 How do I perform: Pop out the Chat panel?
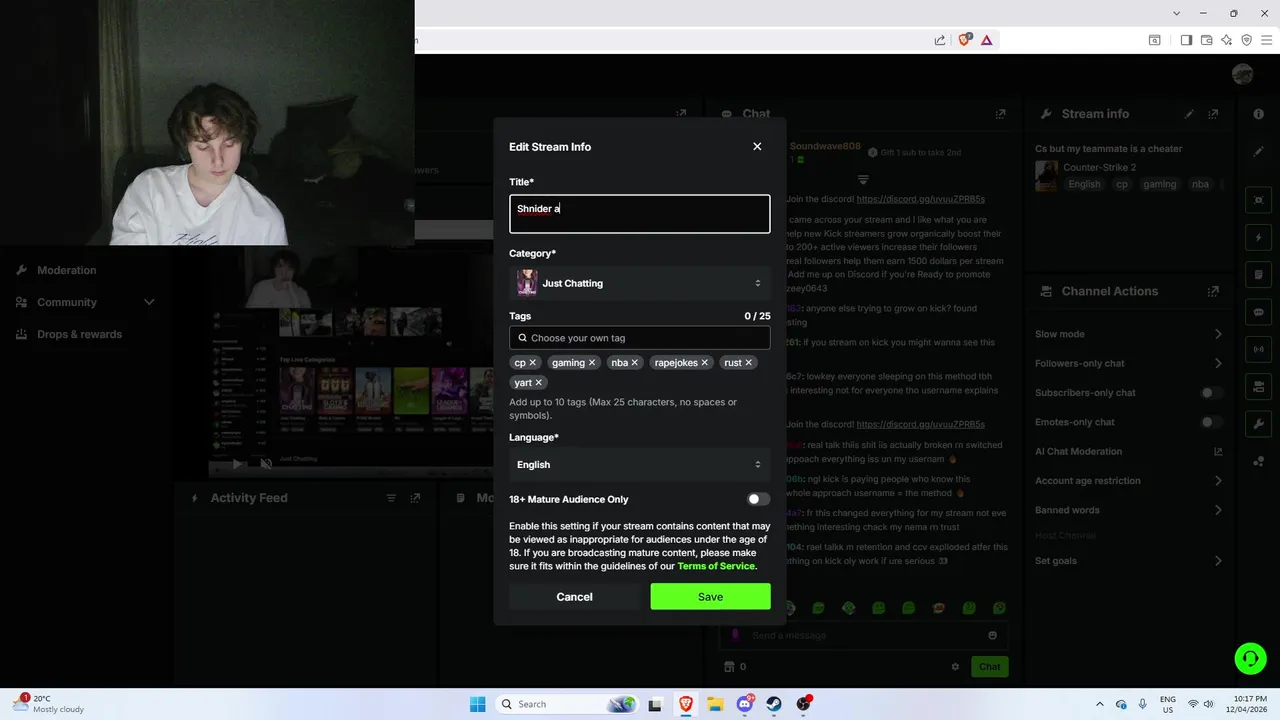tap(1000, 114)
